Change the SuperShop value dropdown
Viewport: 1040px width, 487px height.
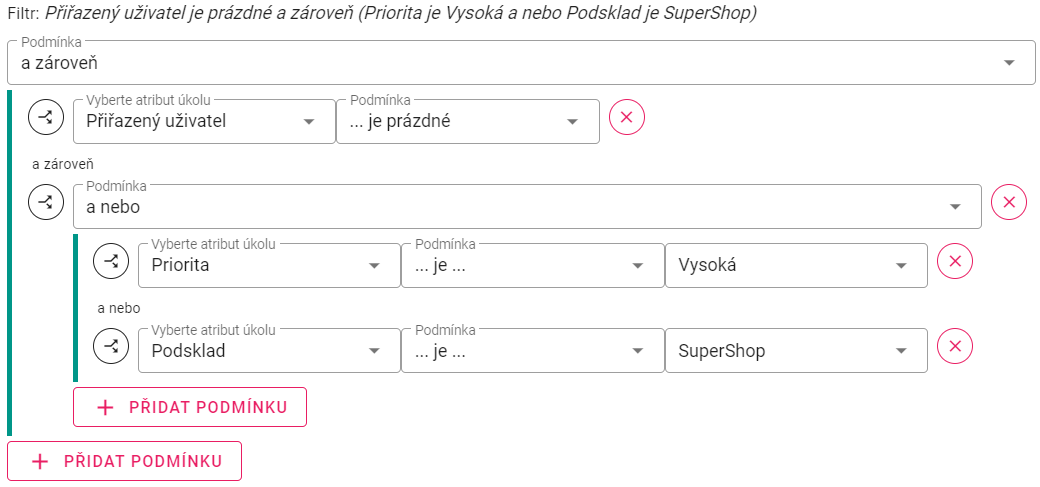796,351
